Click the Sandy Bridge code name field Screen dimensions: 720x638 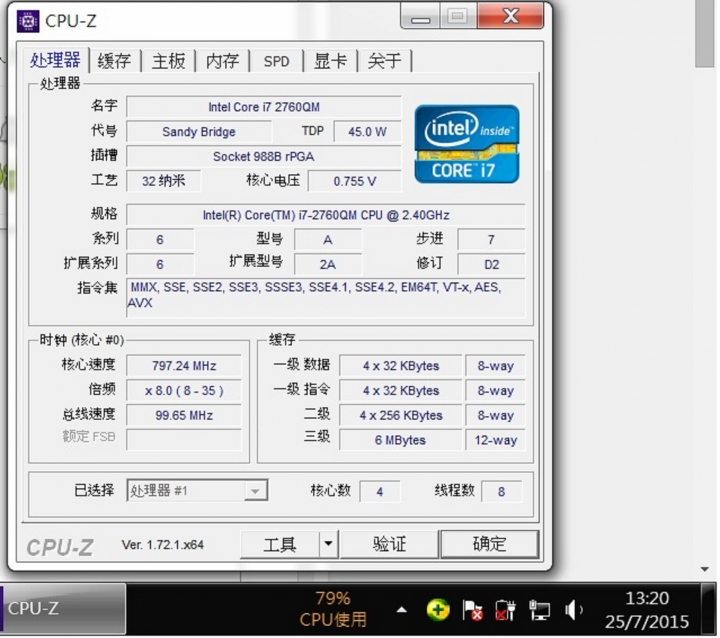(x=198, y=132)
